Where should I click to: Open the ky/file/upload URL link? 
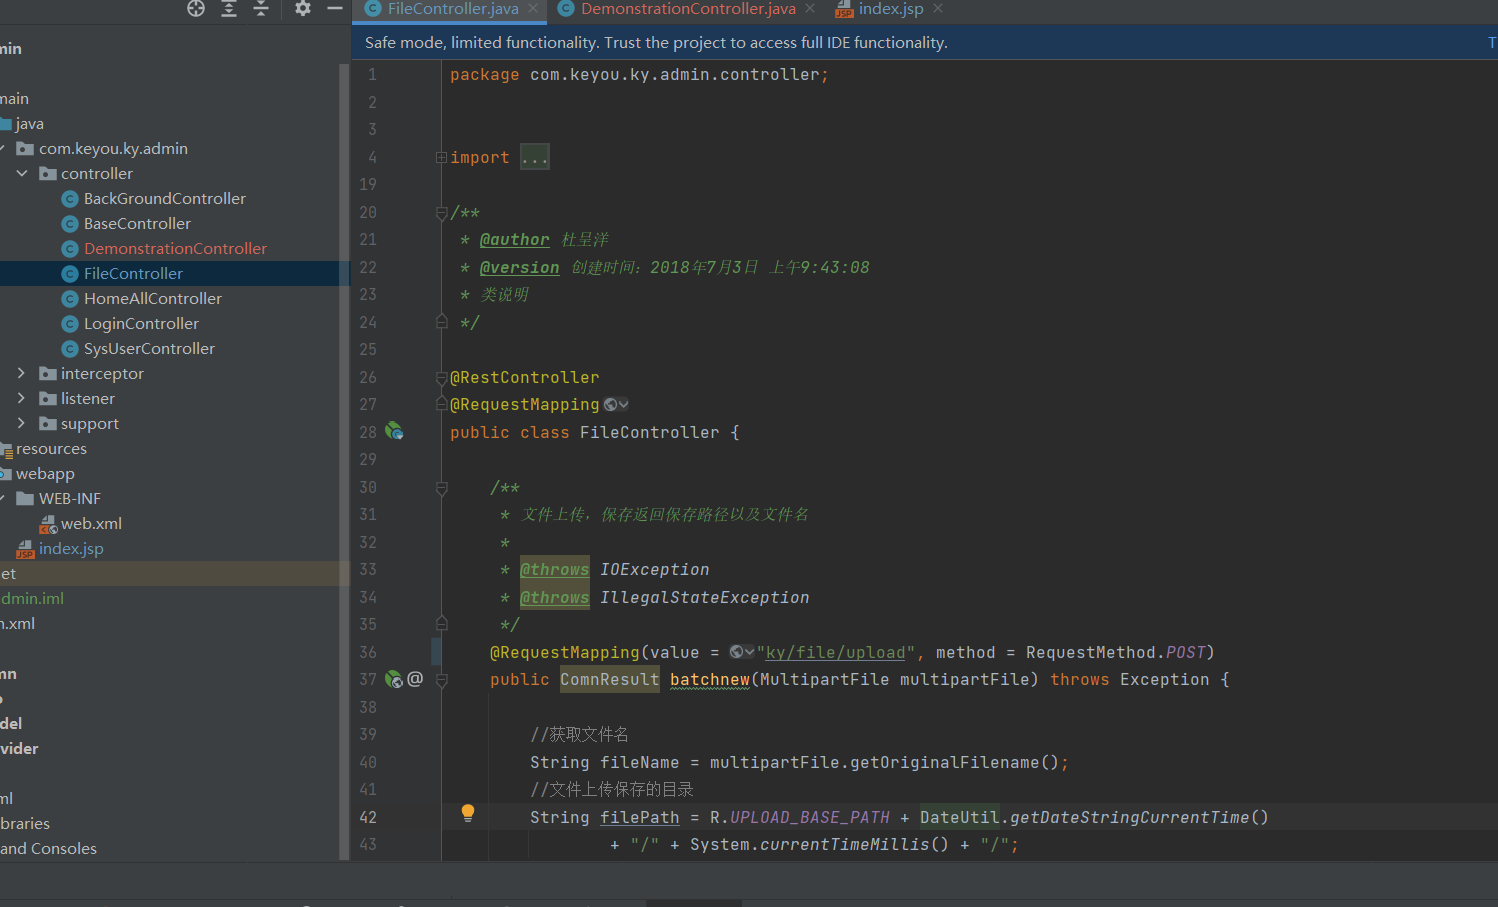(x=835, y=652)
